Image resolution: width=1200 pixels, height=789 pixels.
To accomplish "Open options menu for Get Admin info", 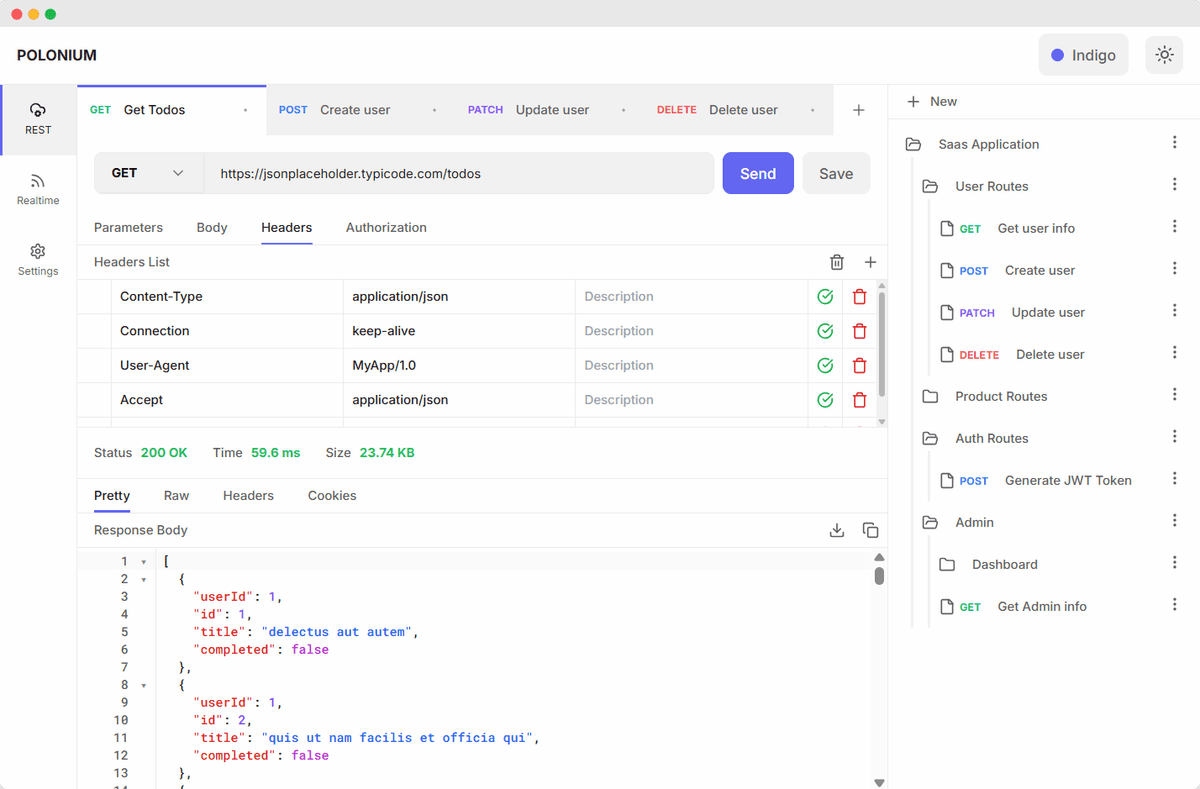I will pos(1174,605).
